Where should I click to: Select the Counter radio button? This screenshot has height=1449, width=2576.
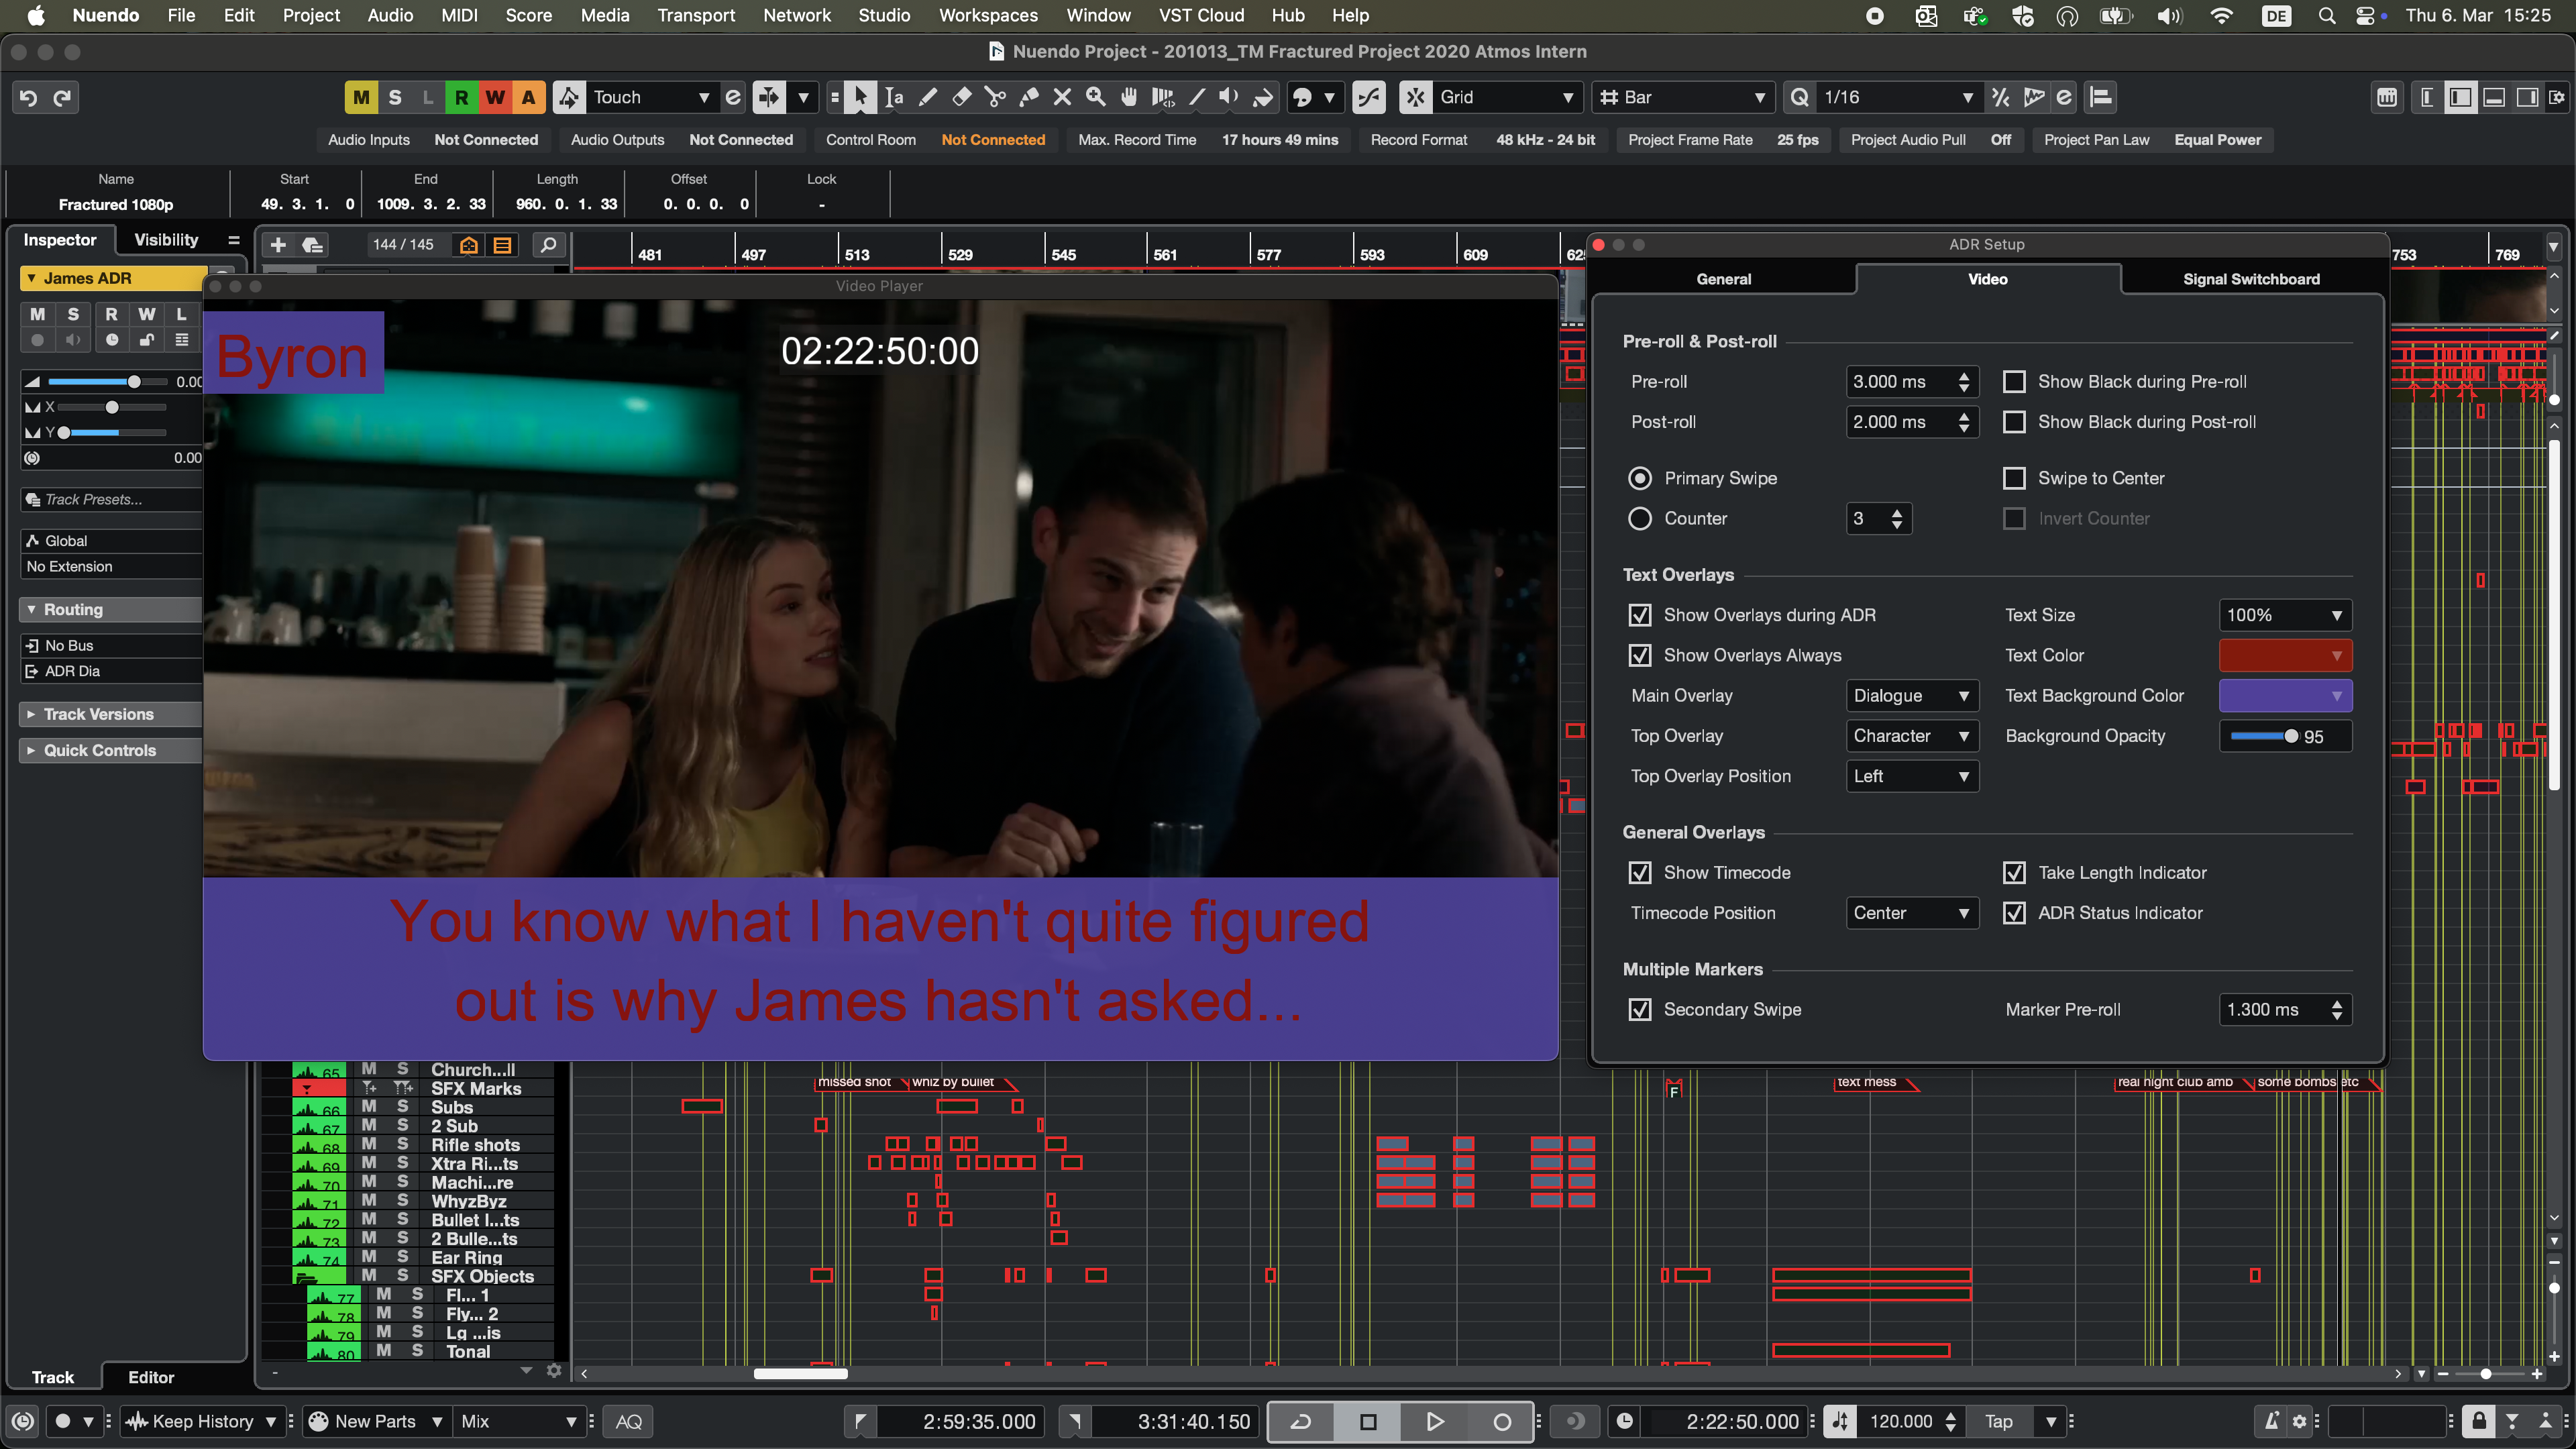click(x=1640, y=518)
